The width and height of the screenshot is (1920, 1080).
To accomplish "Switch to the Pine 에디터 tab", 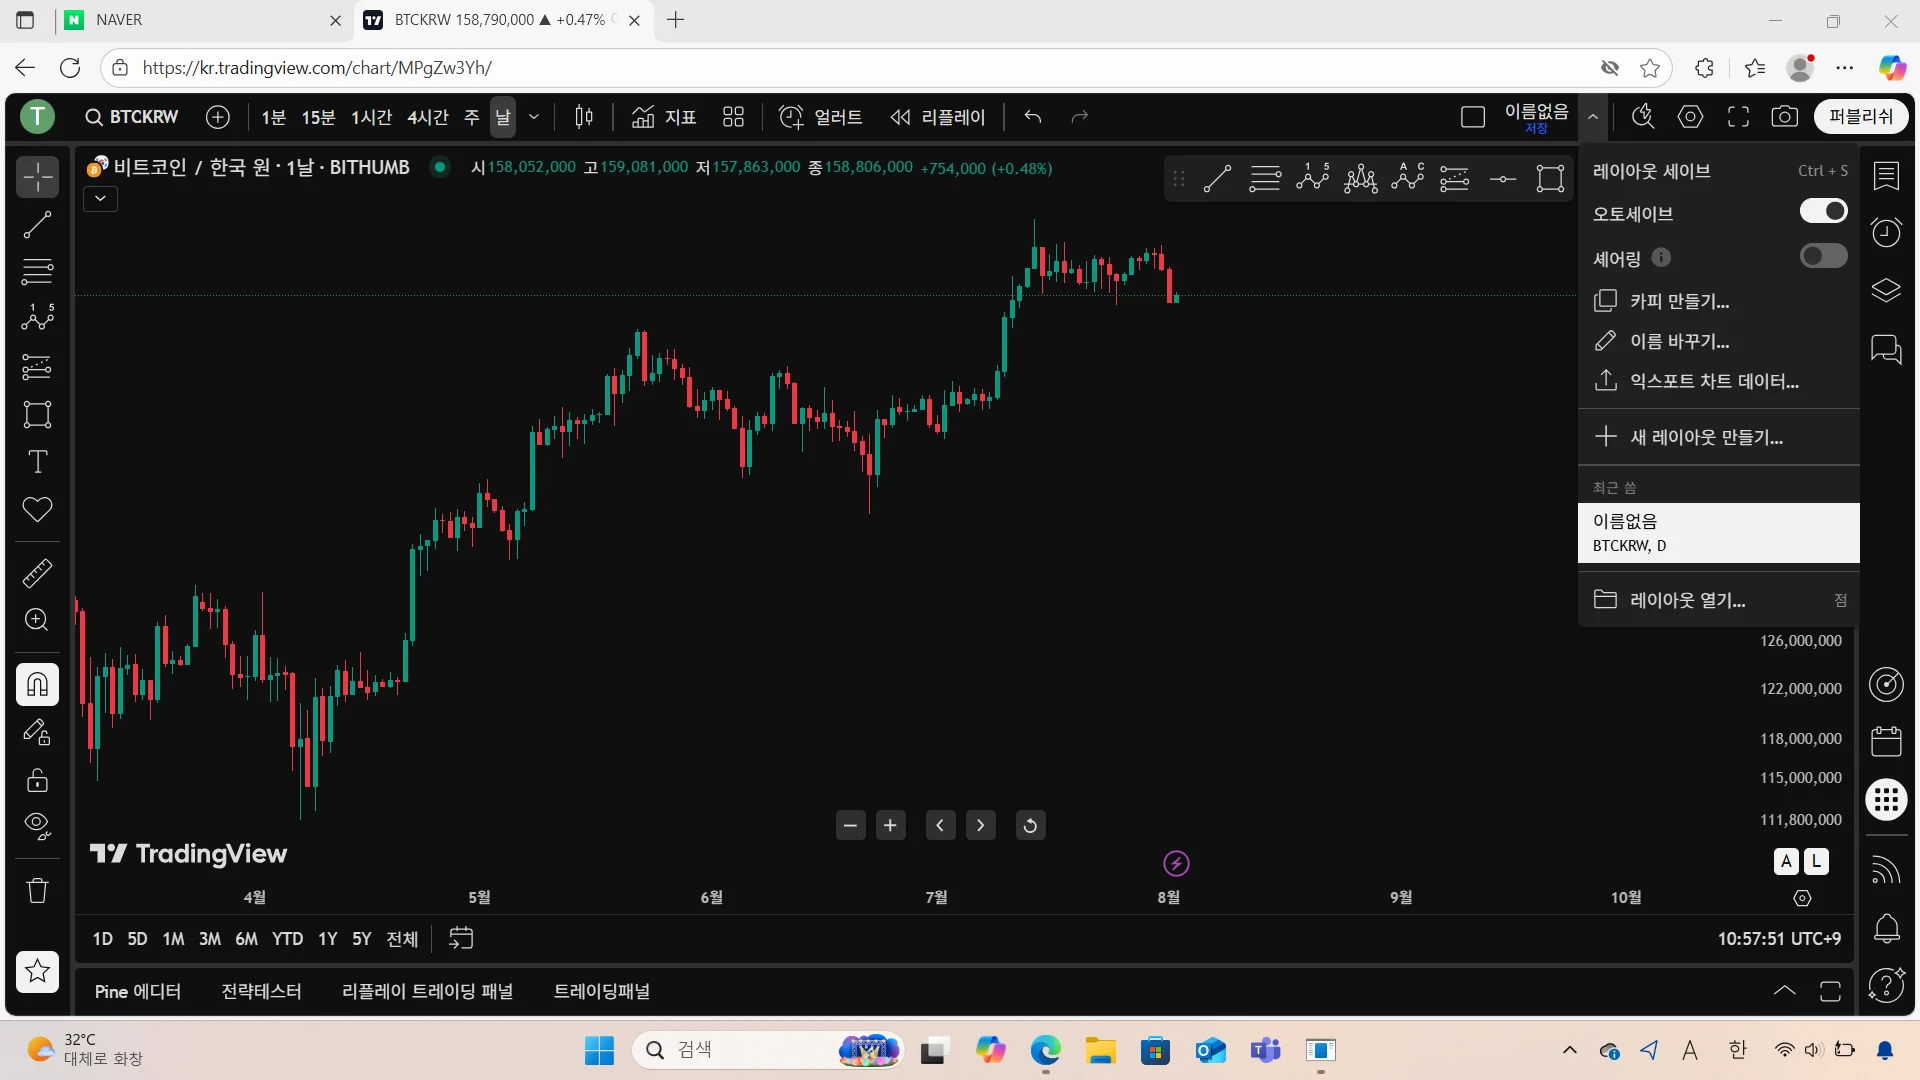I will pyautogui.click(x=138, y=991).
